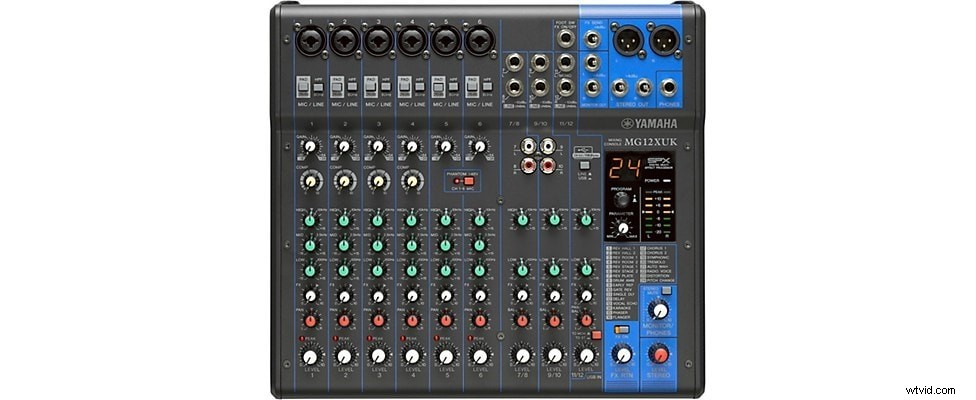976x400 pixels.
Task: Click the left STEREO OUT quarter-inch jack
Action: coord(619,87)
